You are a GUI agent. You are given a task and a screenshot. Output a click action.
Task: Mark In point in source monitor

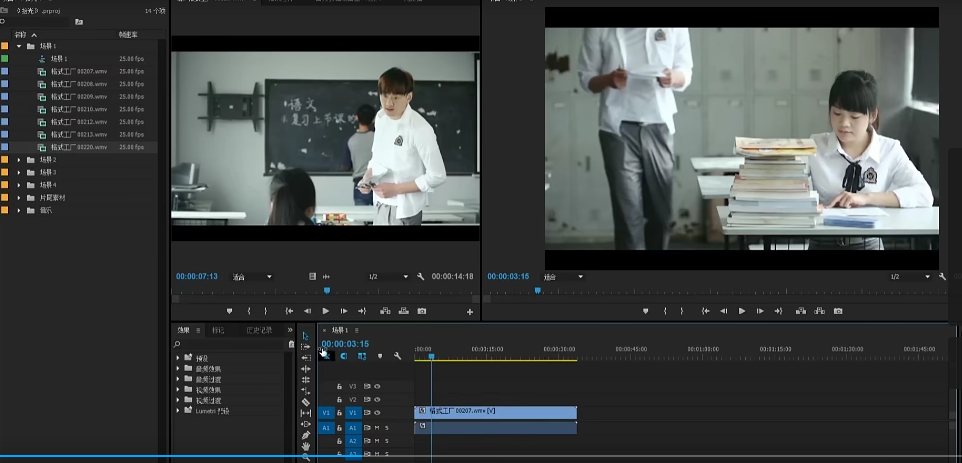[x=248, y=311]
